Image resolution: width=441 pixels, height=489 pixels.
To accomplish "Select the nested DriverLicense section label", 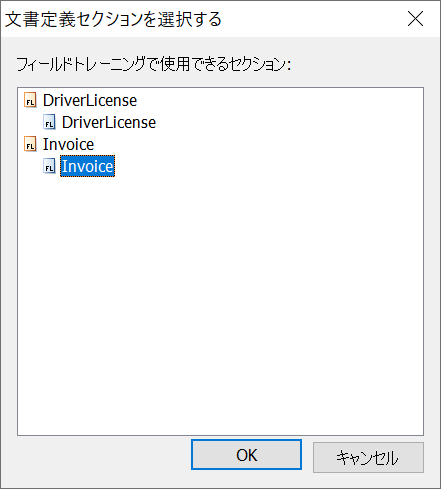I will click(109, 122).
